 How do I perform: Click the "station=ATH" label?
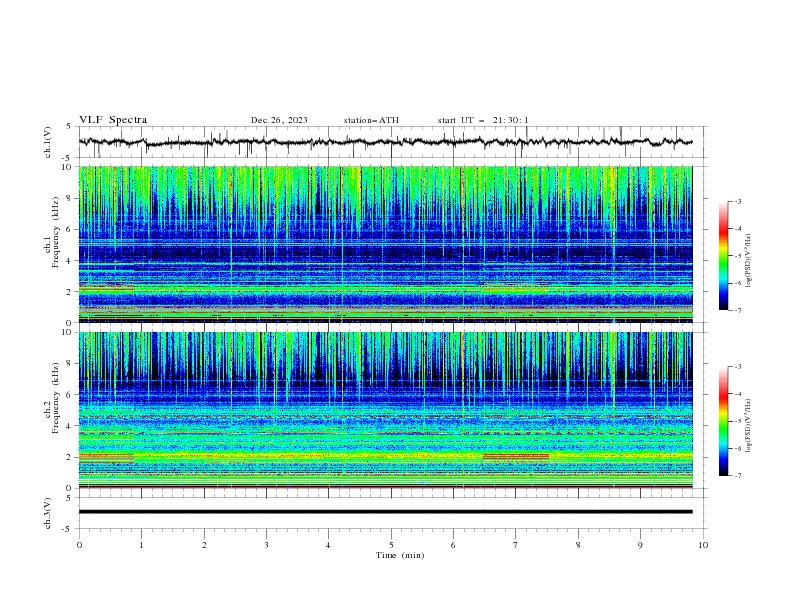click(371, 120)
